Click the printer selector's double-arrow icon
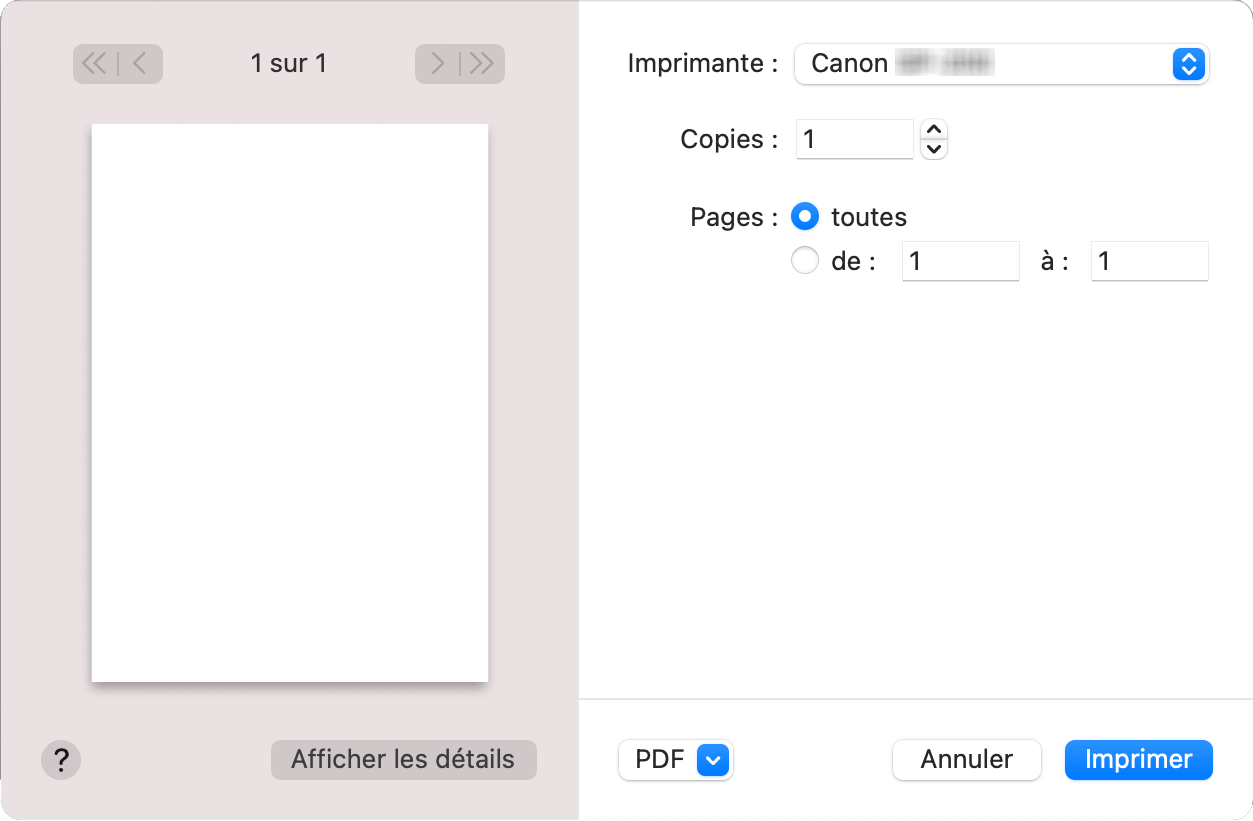The width and height of the screenshot is (1253, 821). pos(1188,64)
